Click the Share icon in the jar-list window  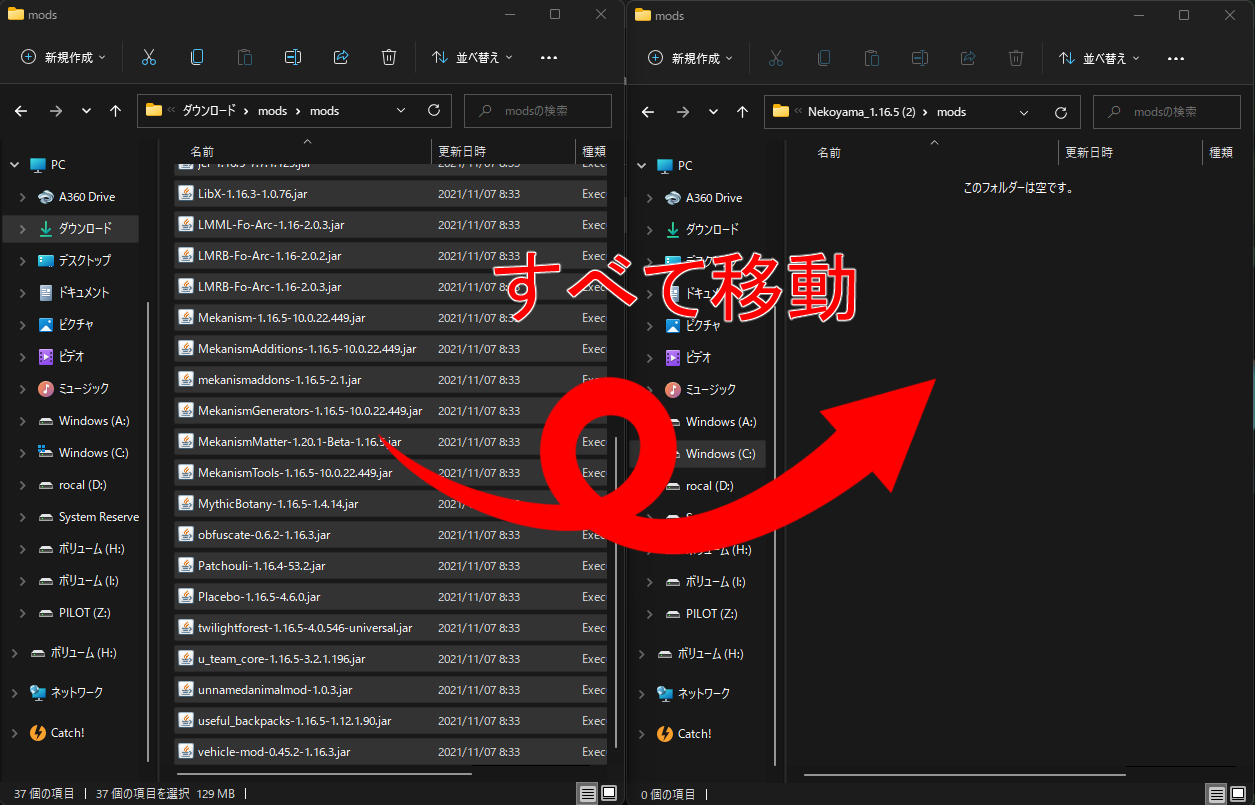pos(341,57)
